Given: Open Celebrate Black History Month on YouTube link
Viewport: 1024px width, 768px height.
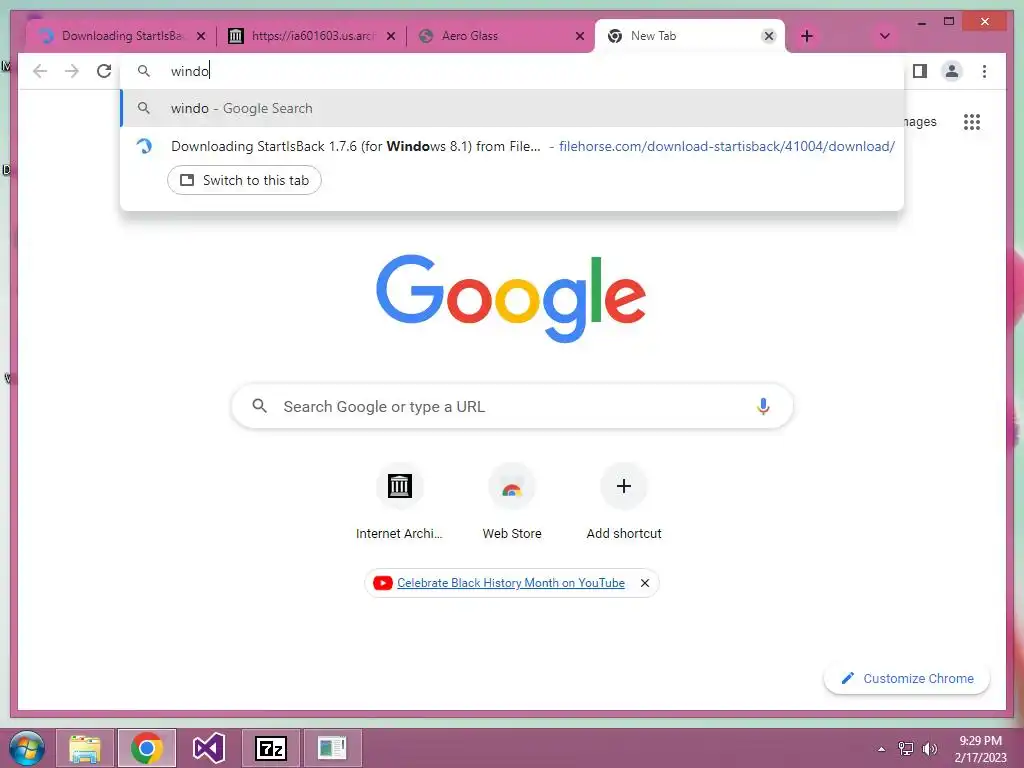Looking at the screenshot, I should coord(511,583).
